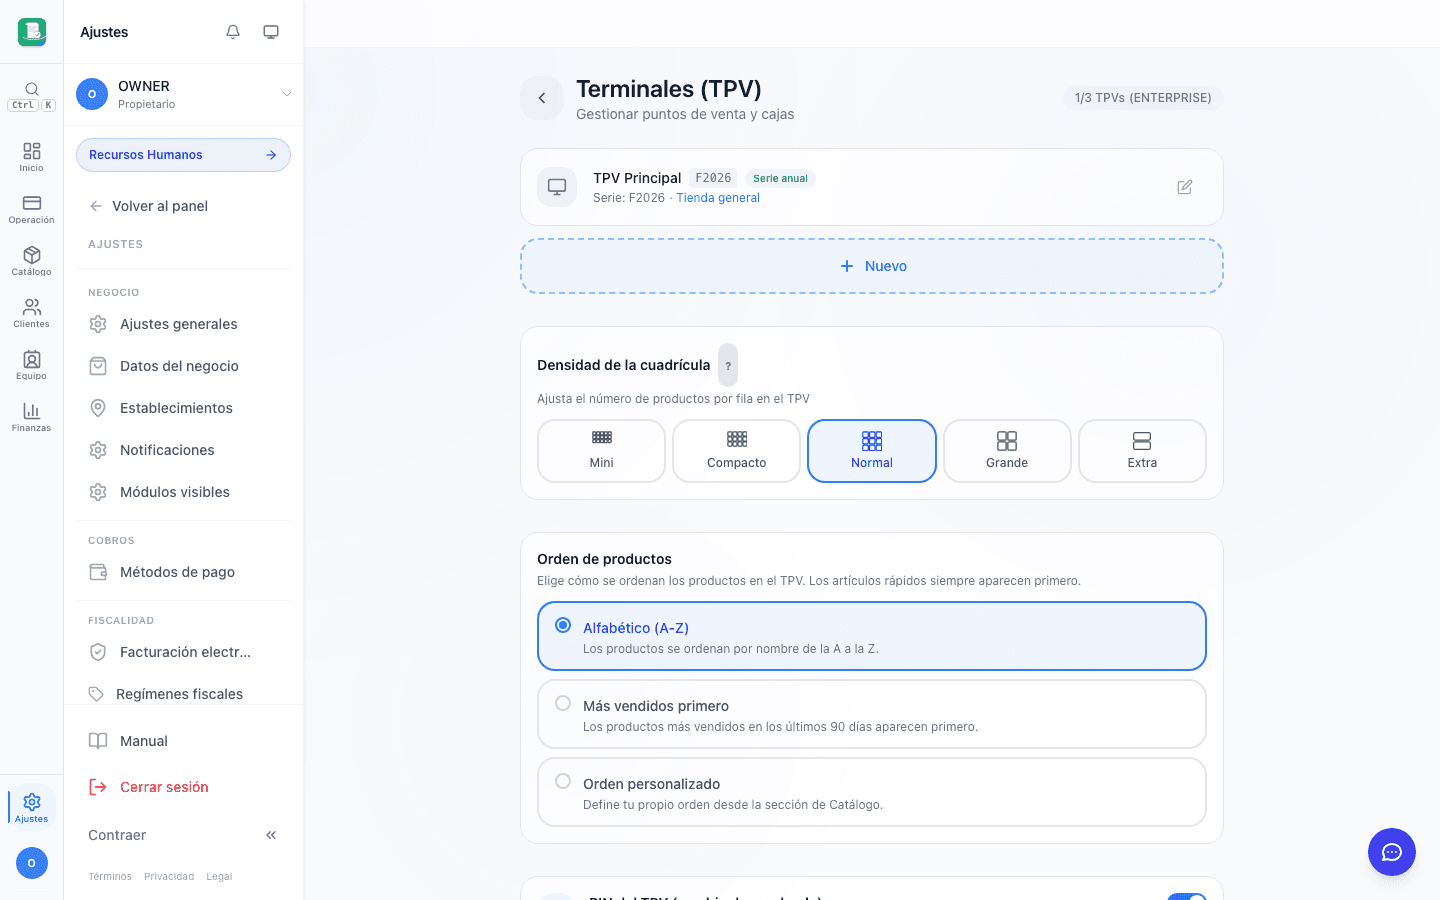Open Ajustes generales settings
1440x900 pixels.
(184, 324)
